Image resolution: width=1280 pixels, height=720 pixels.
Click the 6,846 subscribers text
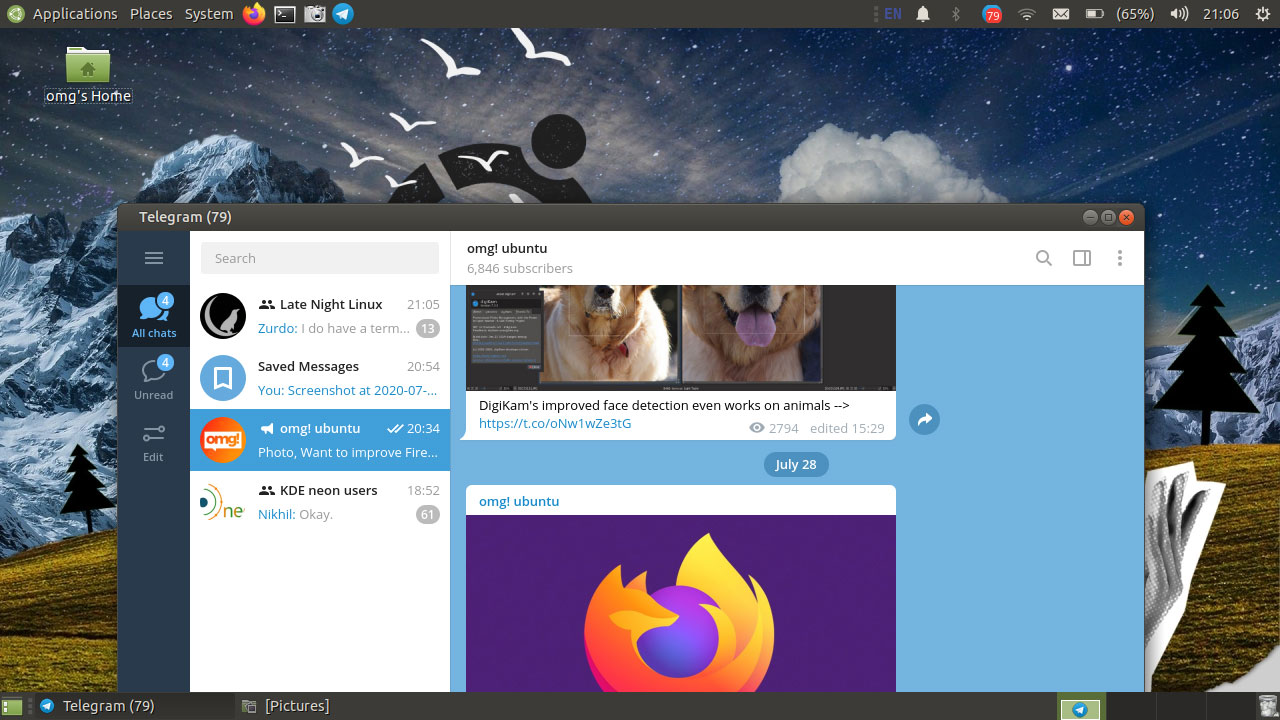pyautogui.click(x=520, y=268)
